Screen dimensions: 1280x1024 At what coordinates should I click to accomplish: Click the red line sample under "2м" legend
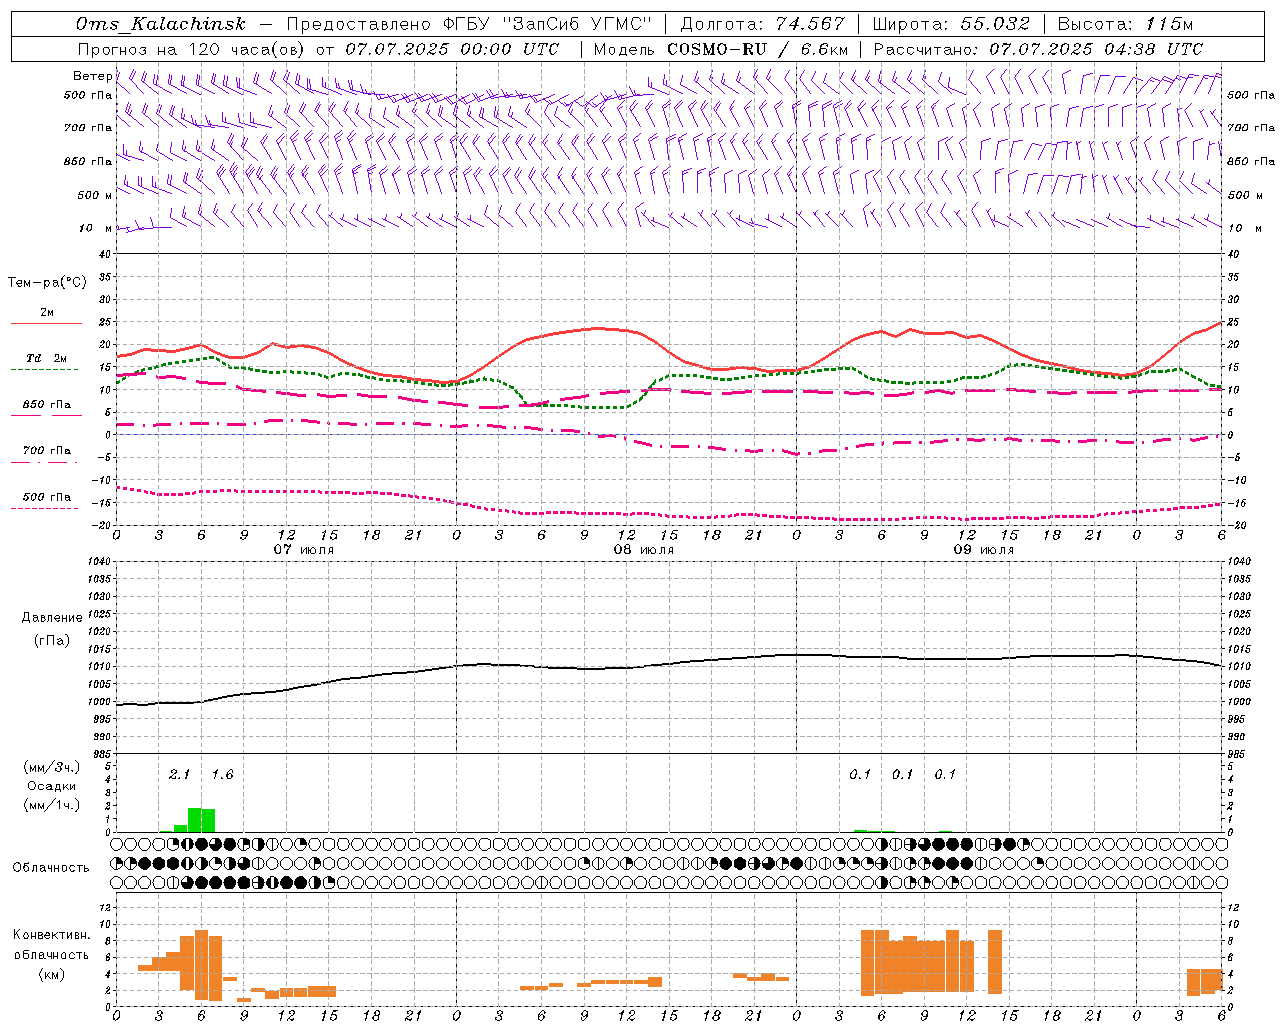[x=46, y=323]
